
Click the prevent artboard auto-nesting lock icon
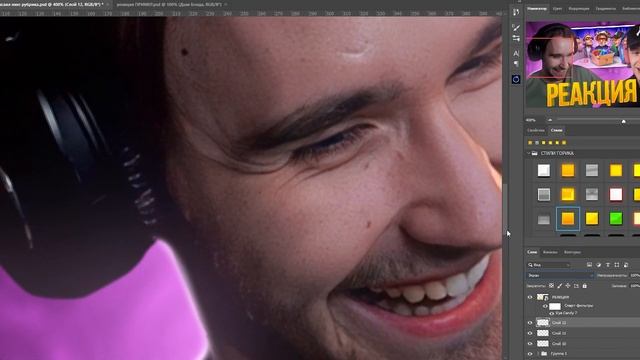(x=576, y=286)
